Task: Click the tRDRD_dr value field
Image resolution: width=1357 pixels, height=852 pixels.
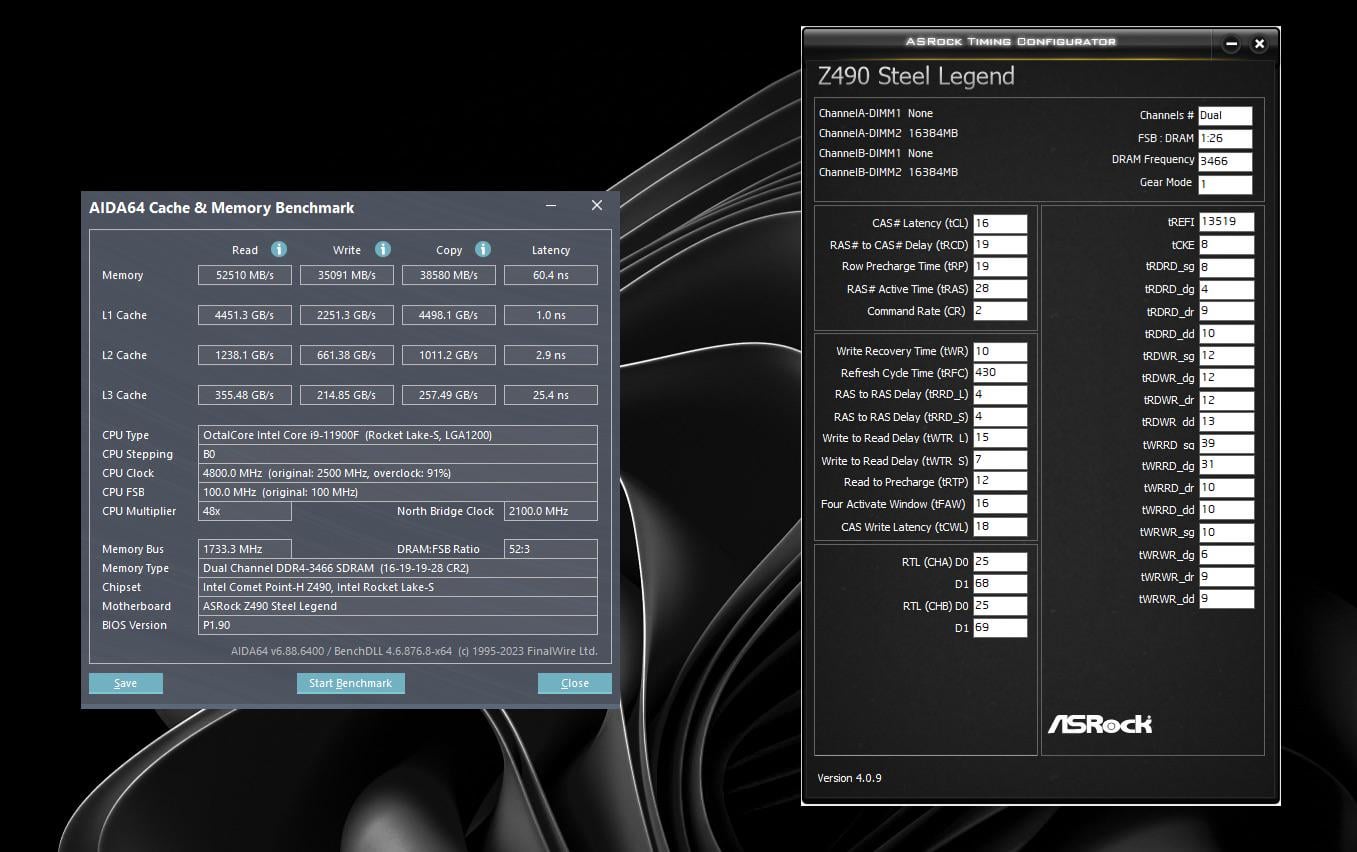Action: [1226, 311]
